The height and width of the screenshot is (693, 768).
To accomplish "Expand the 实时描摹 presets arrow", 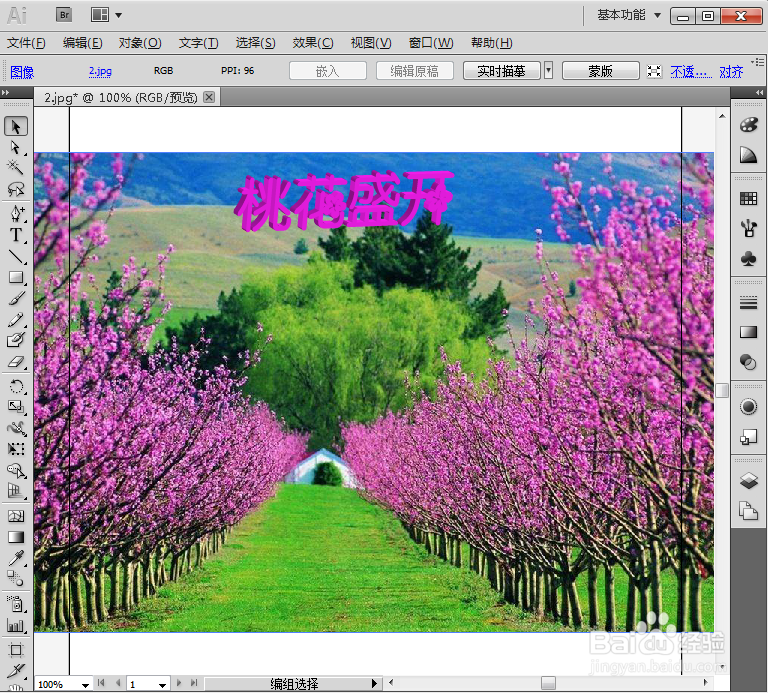I will (x=549, y=71).
